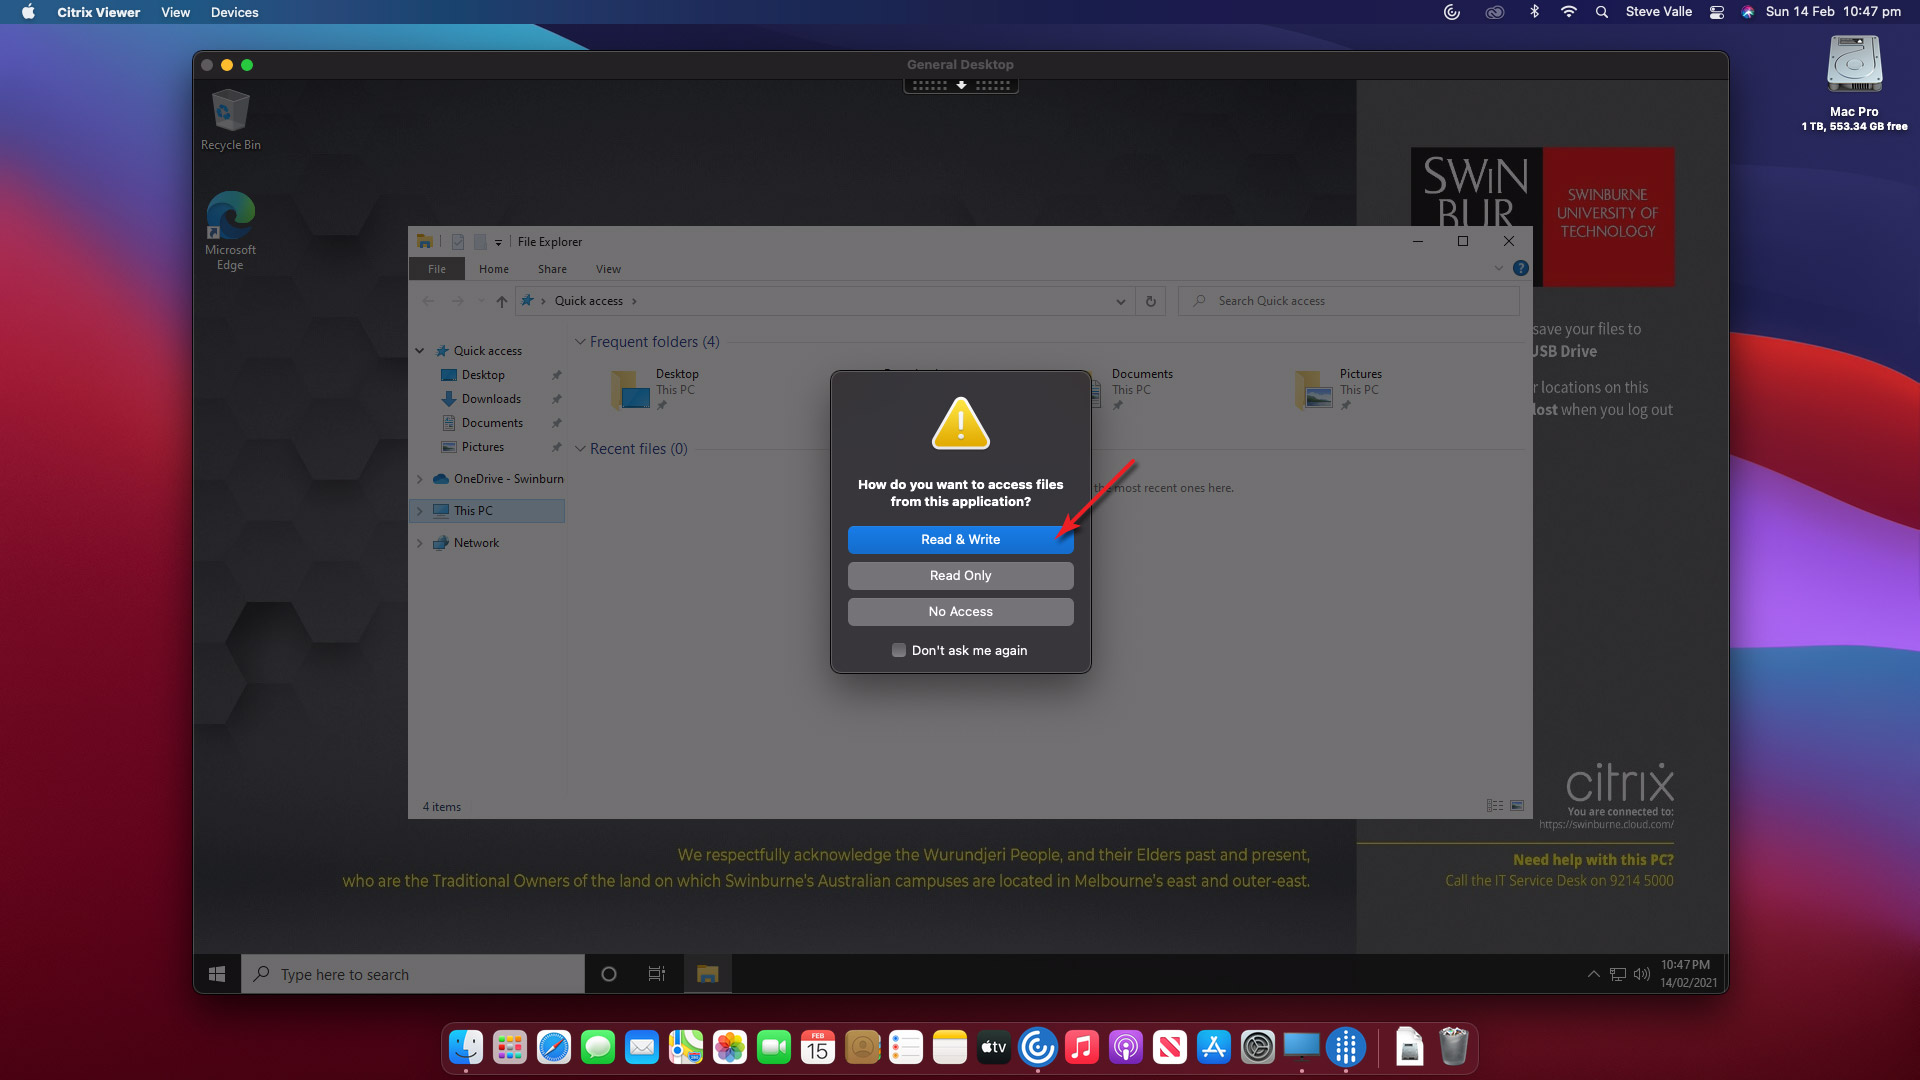The image size is (1920, 1080).
Task: Expand the Citrix toolbar handle at top
Action: [x=960, y=86]
